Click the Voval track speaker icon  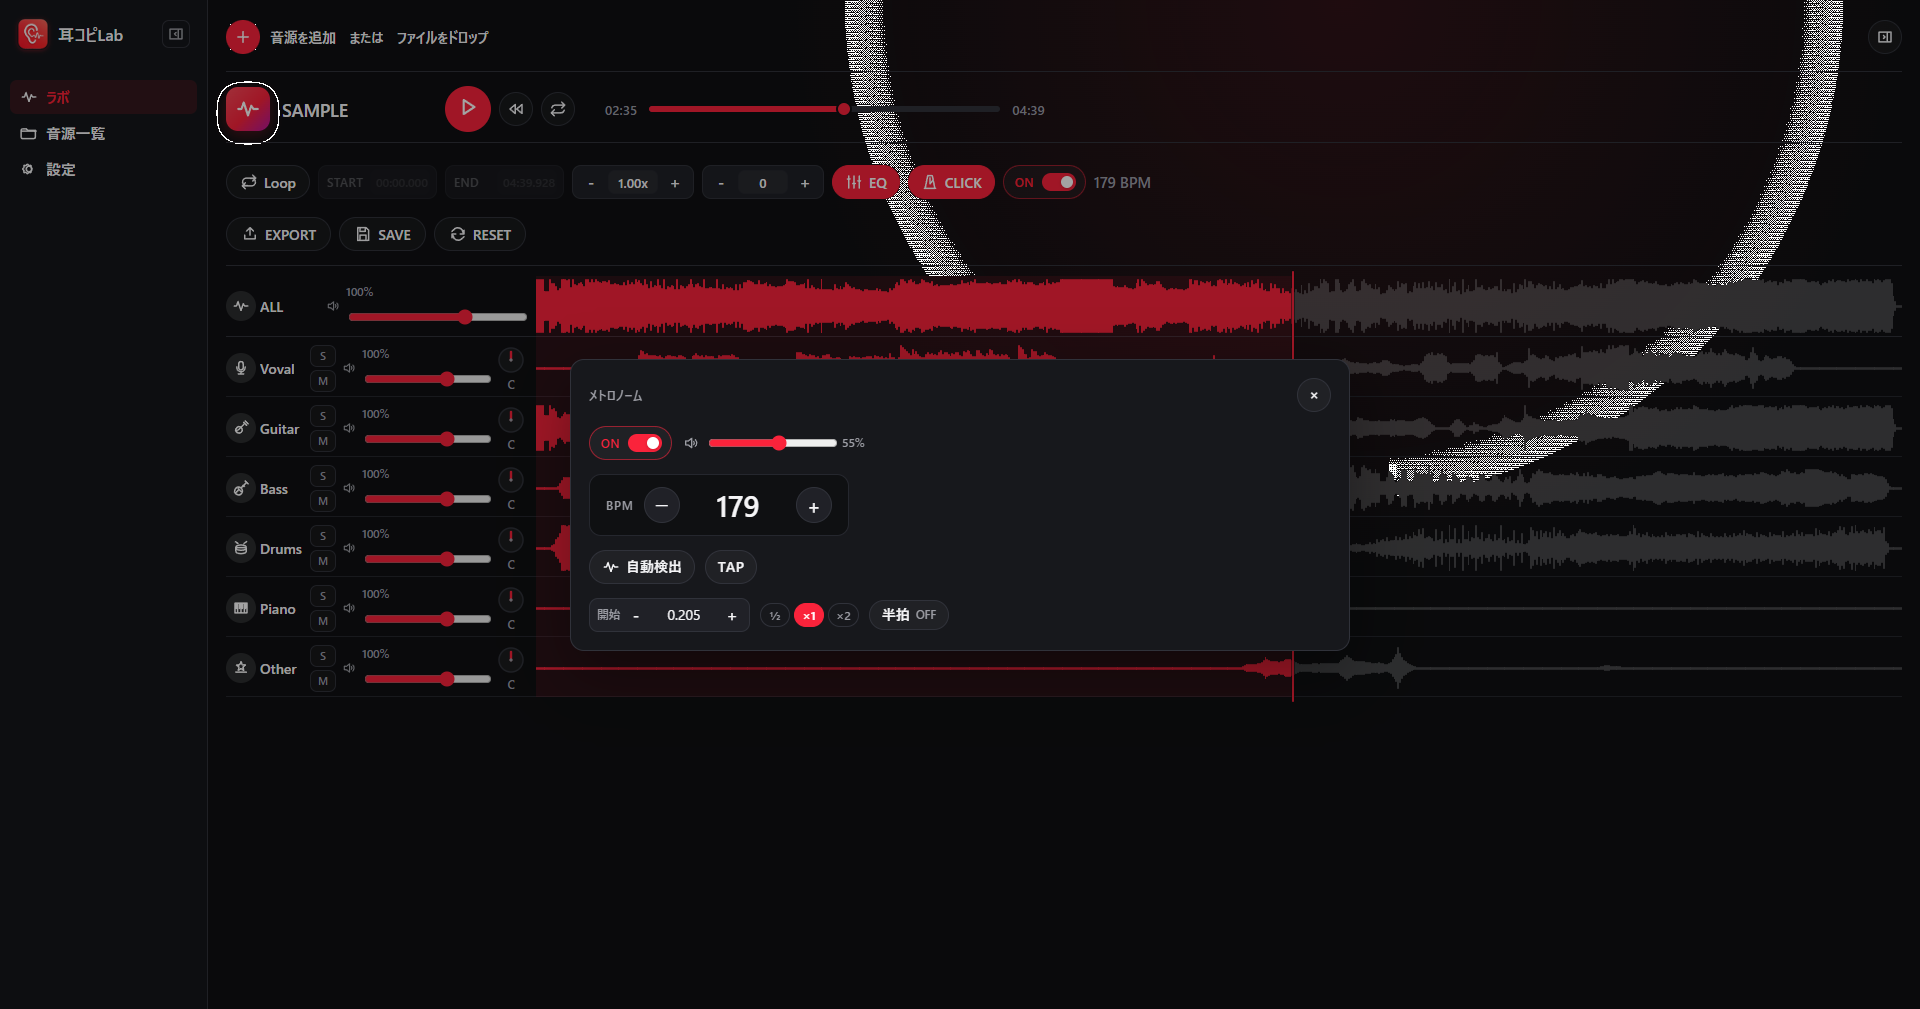(349, 368)
